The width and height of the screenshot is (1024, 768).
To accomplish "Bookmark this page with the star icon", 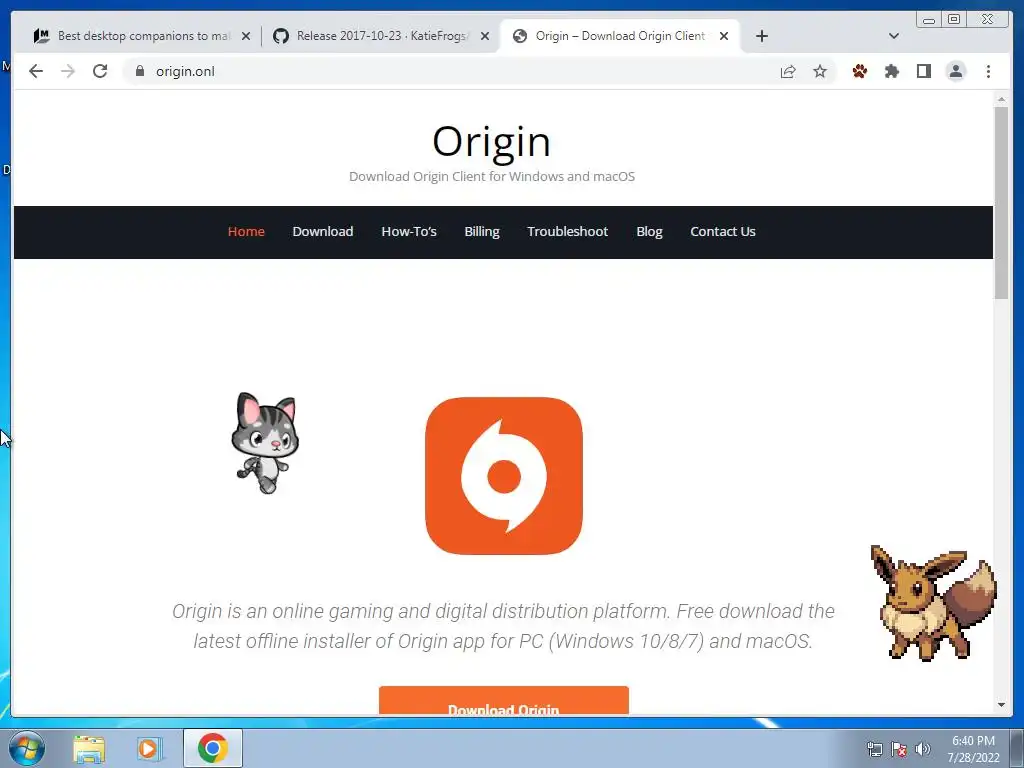I will (x=820, y=71).
